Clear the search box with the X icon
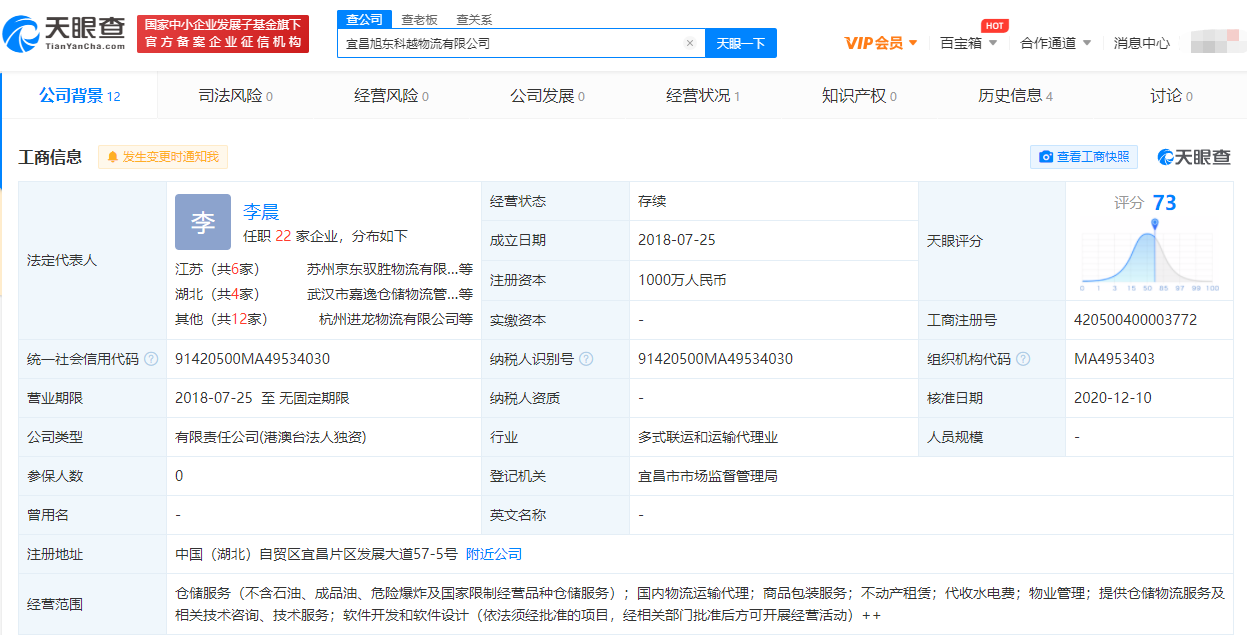 pyautogui.click(x=689, y=43)
